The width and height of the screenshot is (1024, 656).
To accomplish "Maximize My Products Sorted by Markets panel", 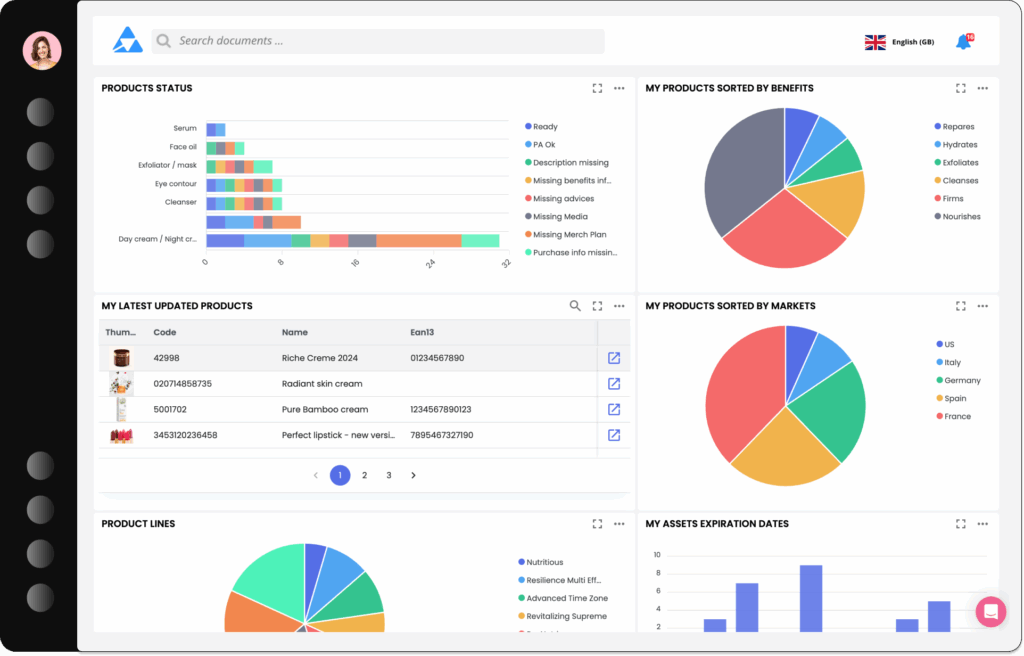I will (x=960, y=306).
